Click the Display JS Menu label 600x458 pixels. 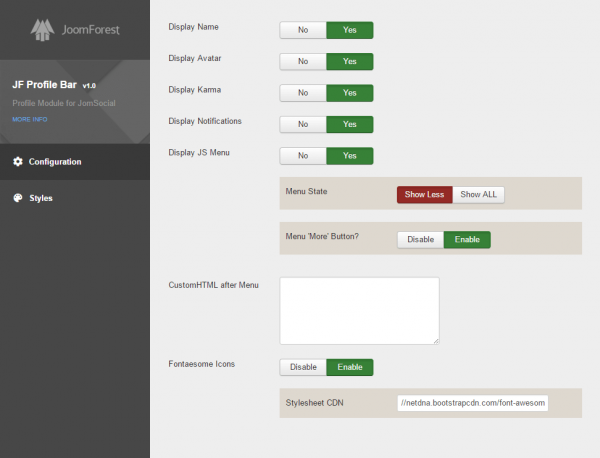(199, 152)
